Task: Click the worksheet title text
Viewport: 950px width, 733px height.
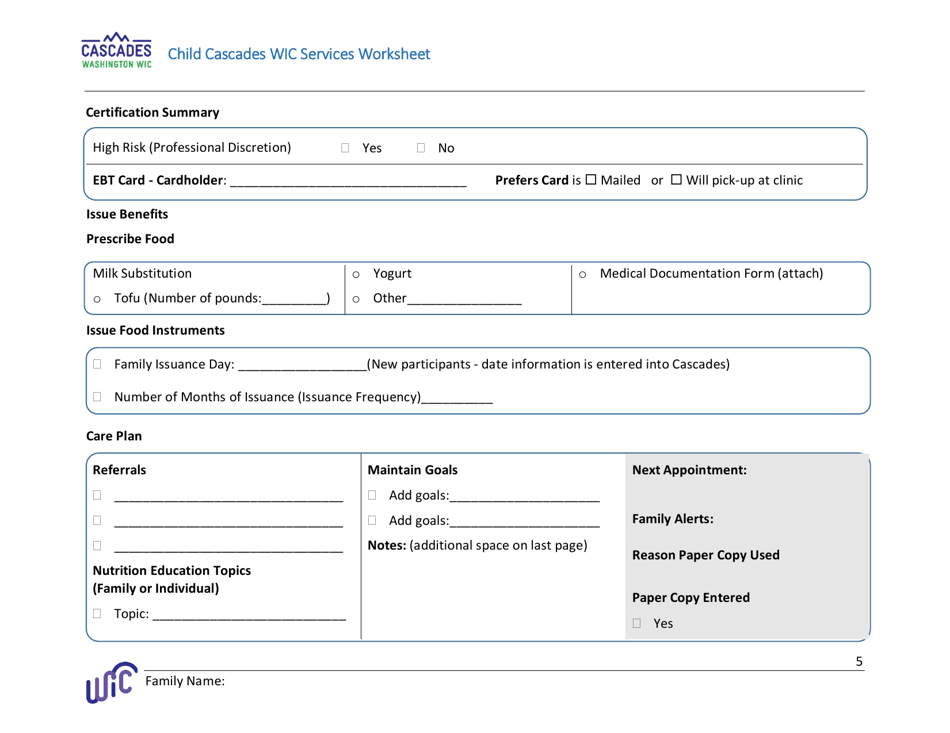Action: pyautogui.click(x=298, y=54)
